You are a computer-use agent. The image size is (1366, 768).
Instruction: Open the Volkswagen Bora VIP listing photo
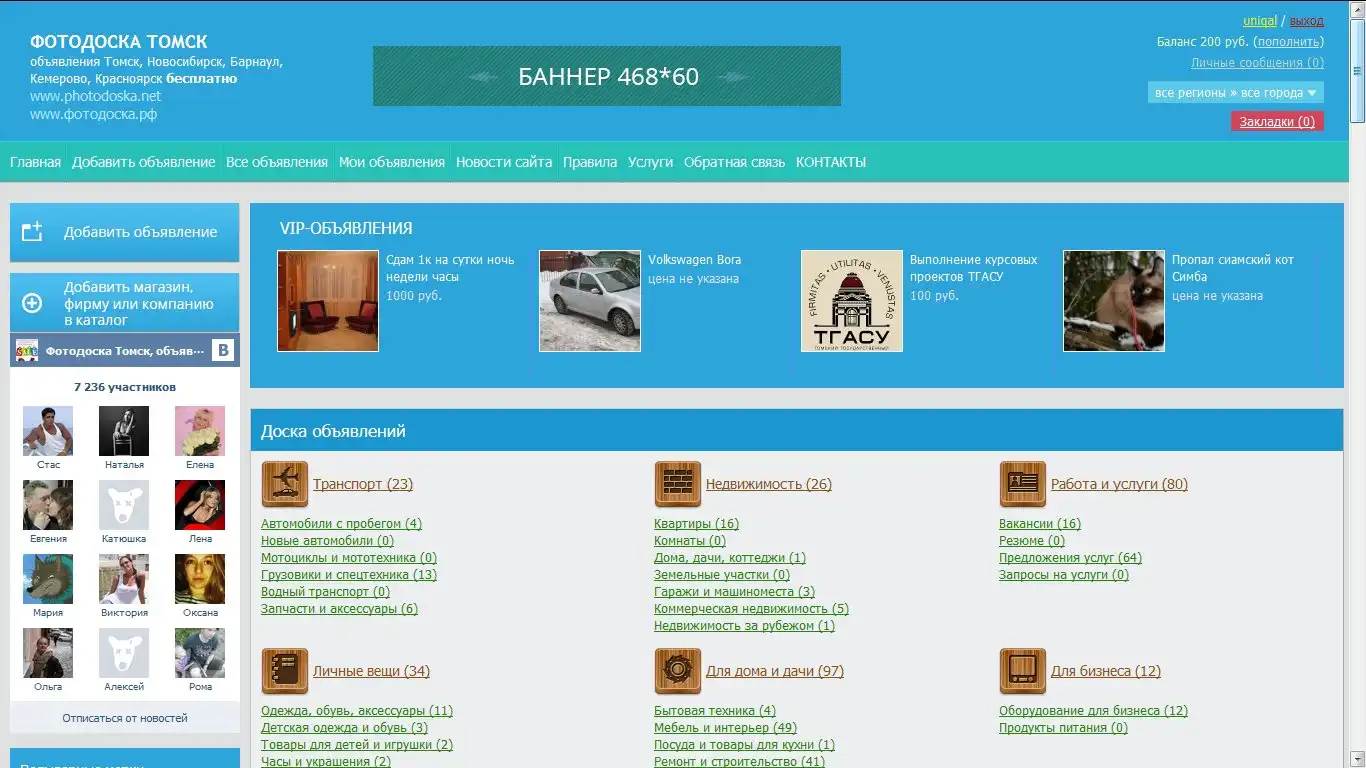[x=590, y=301]
